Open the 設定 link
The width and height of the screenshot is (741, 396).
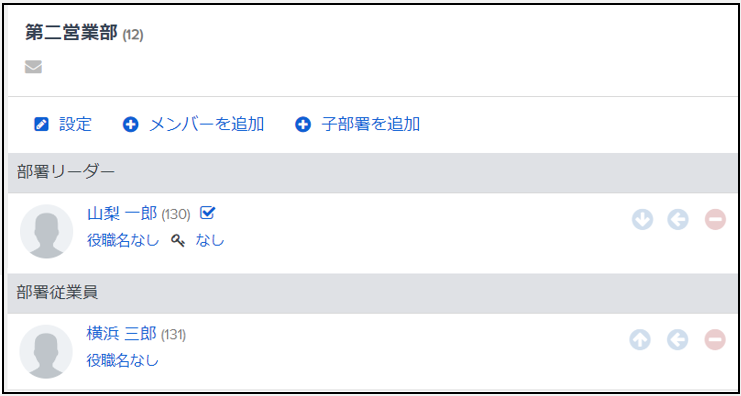point(75,124)
